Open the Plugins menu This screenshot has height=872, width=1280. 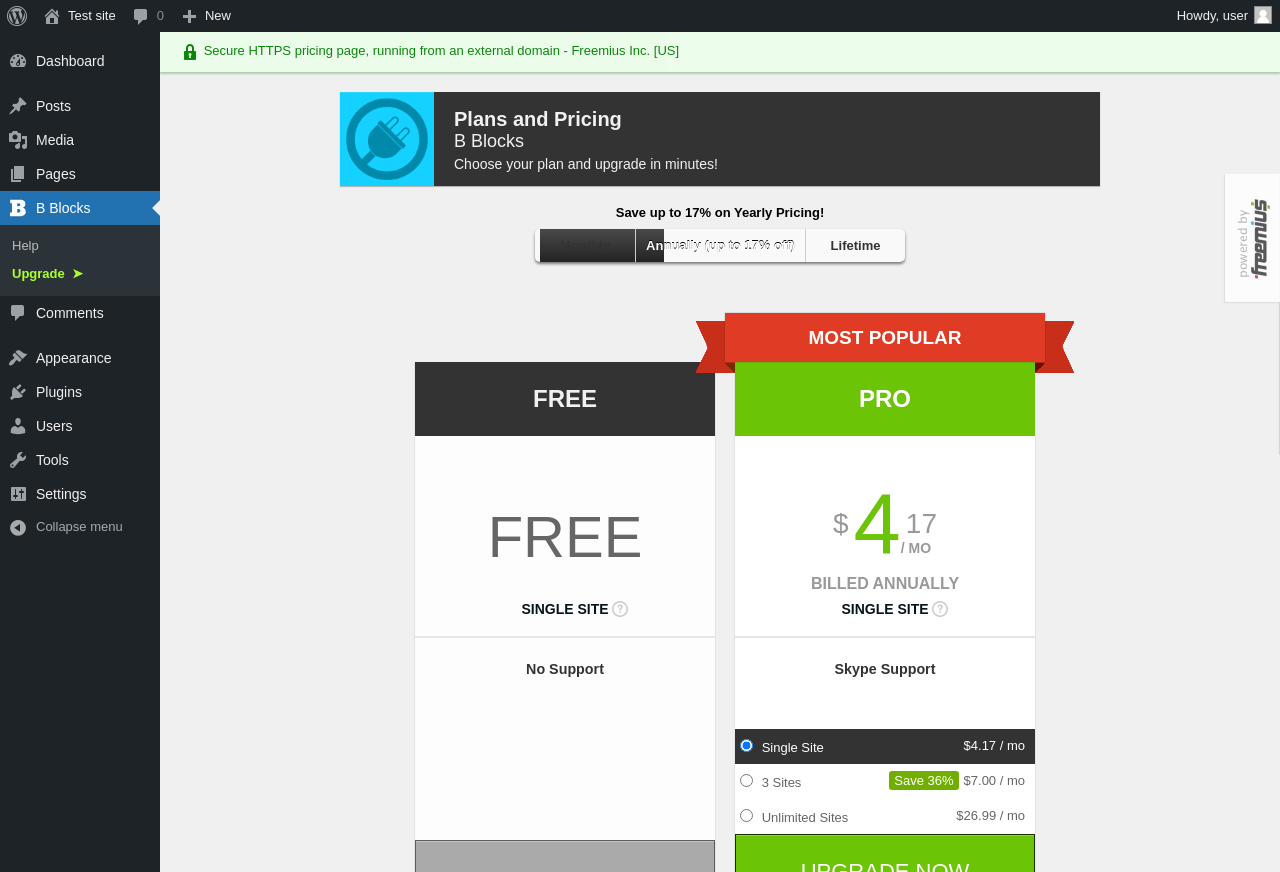pos(80,392)
